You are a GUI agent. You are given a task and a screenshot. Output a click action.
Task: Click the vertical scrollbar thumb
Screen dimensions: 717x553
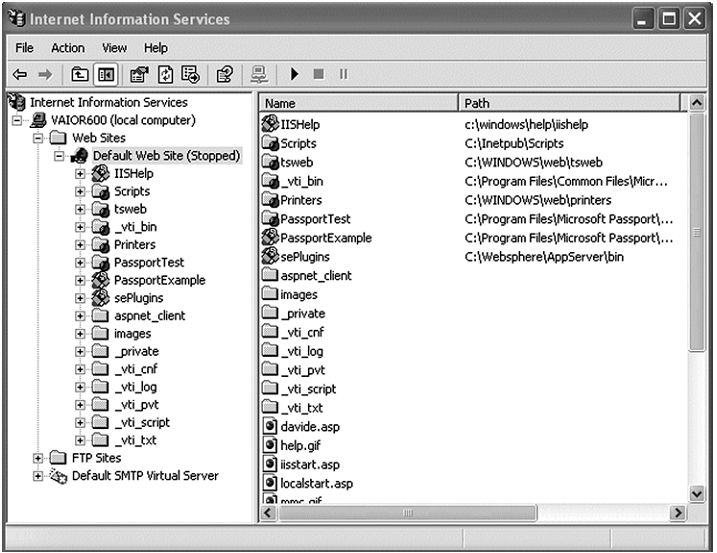[x=697, y=232]
